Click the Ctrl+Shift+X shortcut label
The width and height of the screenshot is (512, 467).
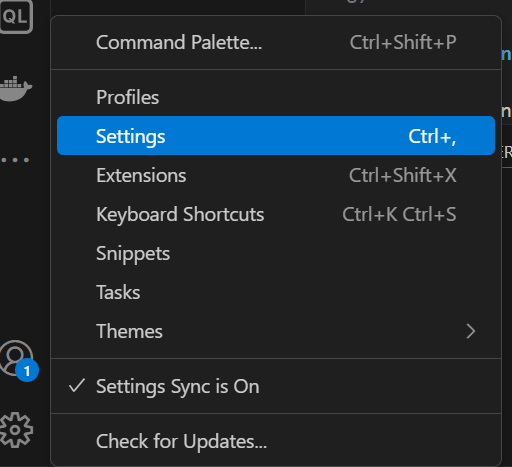(403, 175)
